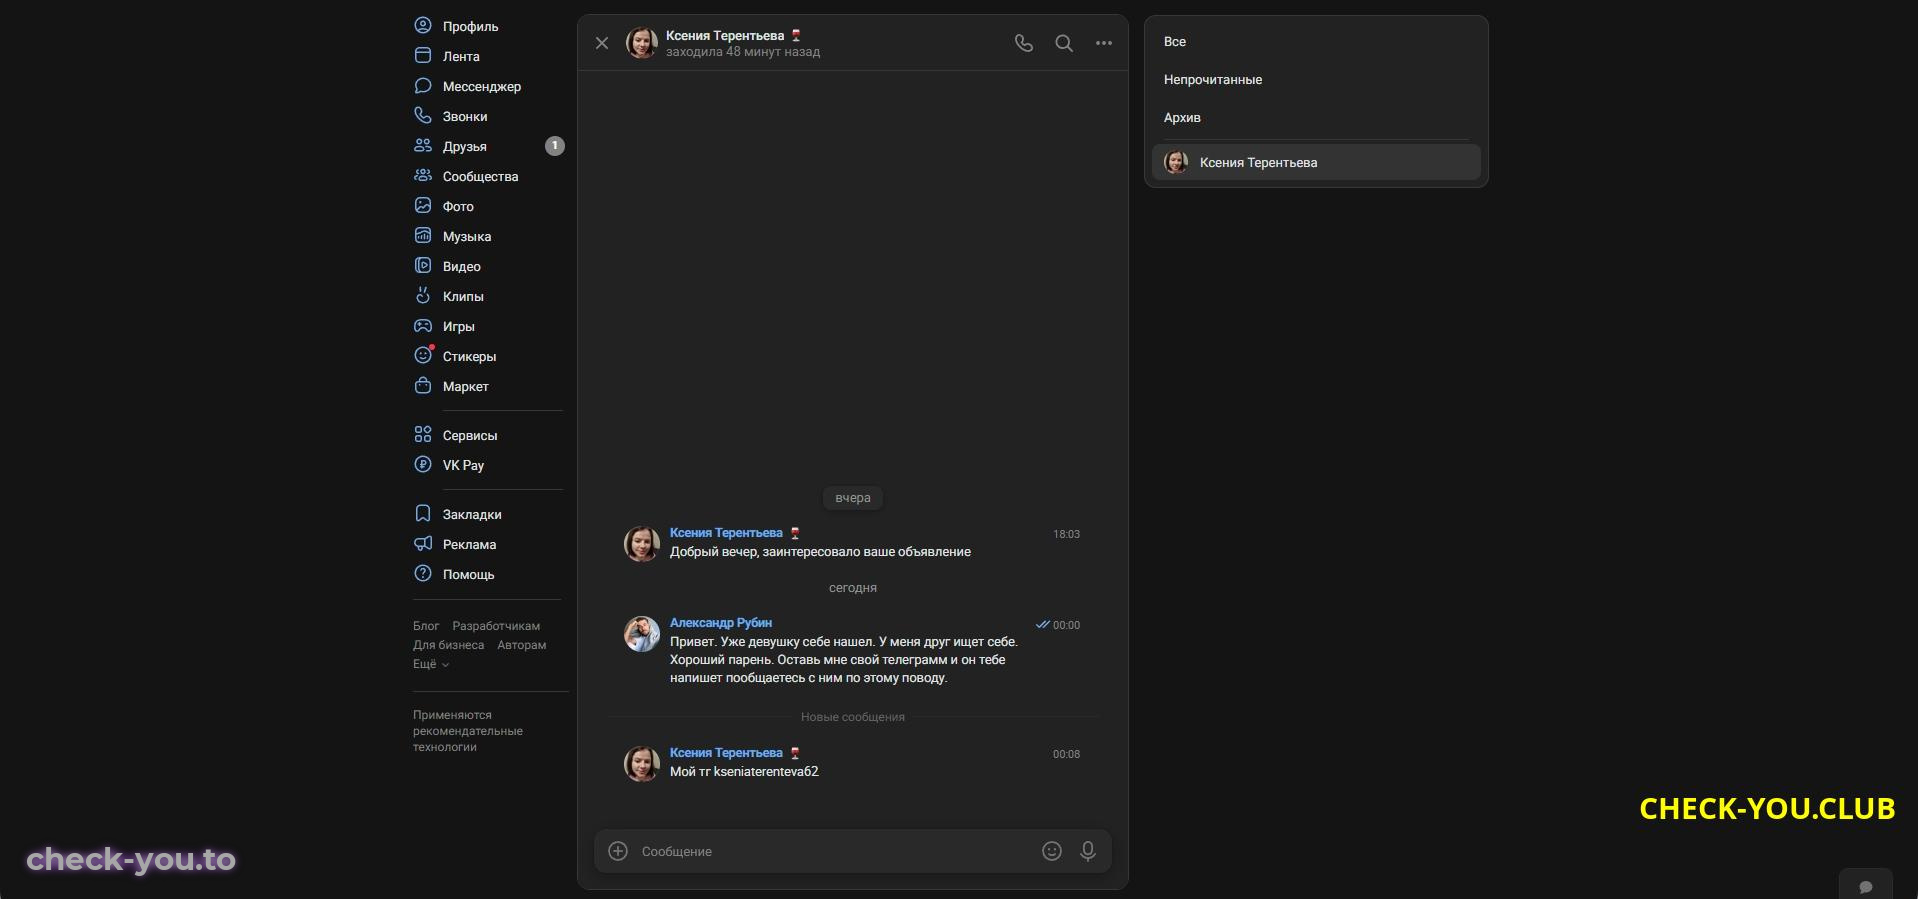Open the Помощь question icon
This screenshot has height=899, width=1918.
pyautogui.click(x=423, y=573)
